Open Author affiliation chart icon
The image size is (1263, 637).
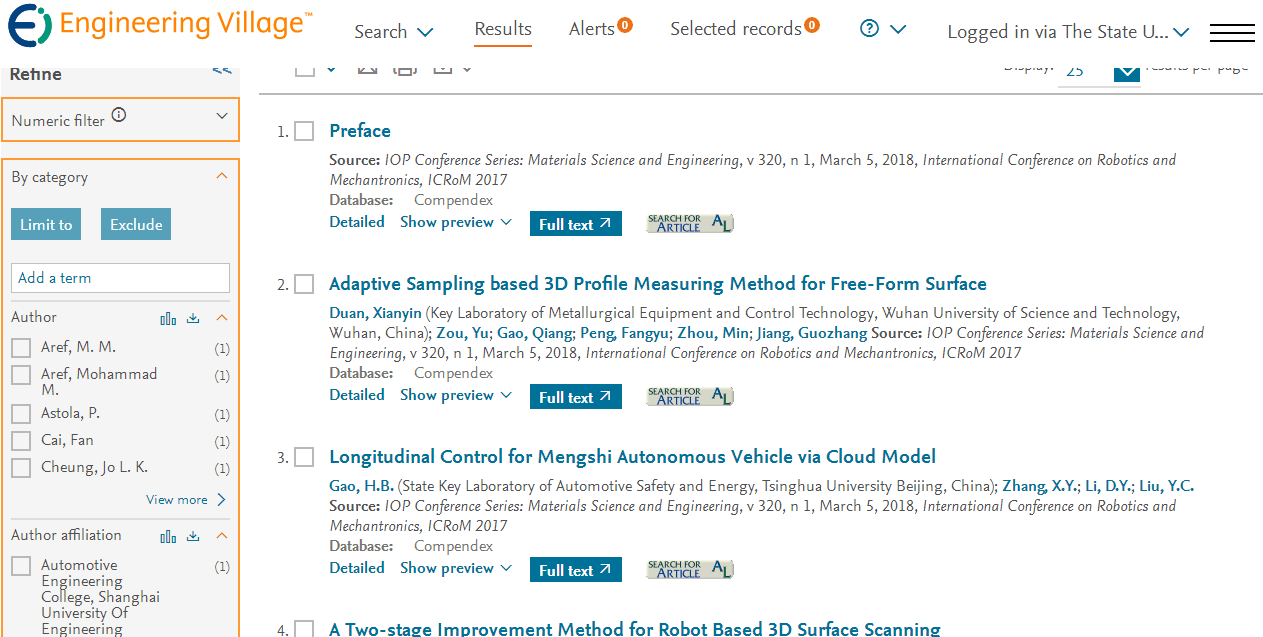168,536
